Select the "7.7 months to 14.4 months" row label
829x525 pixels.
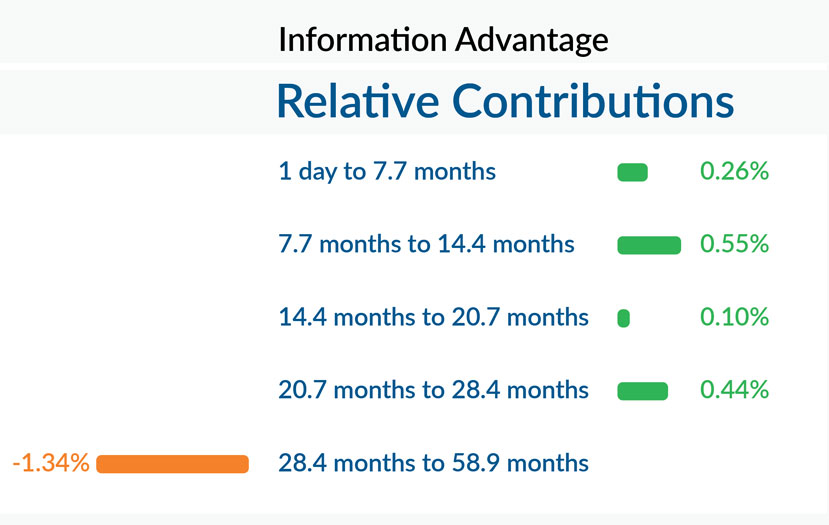426,244
